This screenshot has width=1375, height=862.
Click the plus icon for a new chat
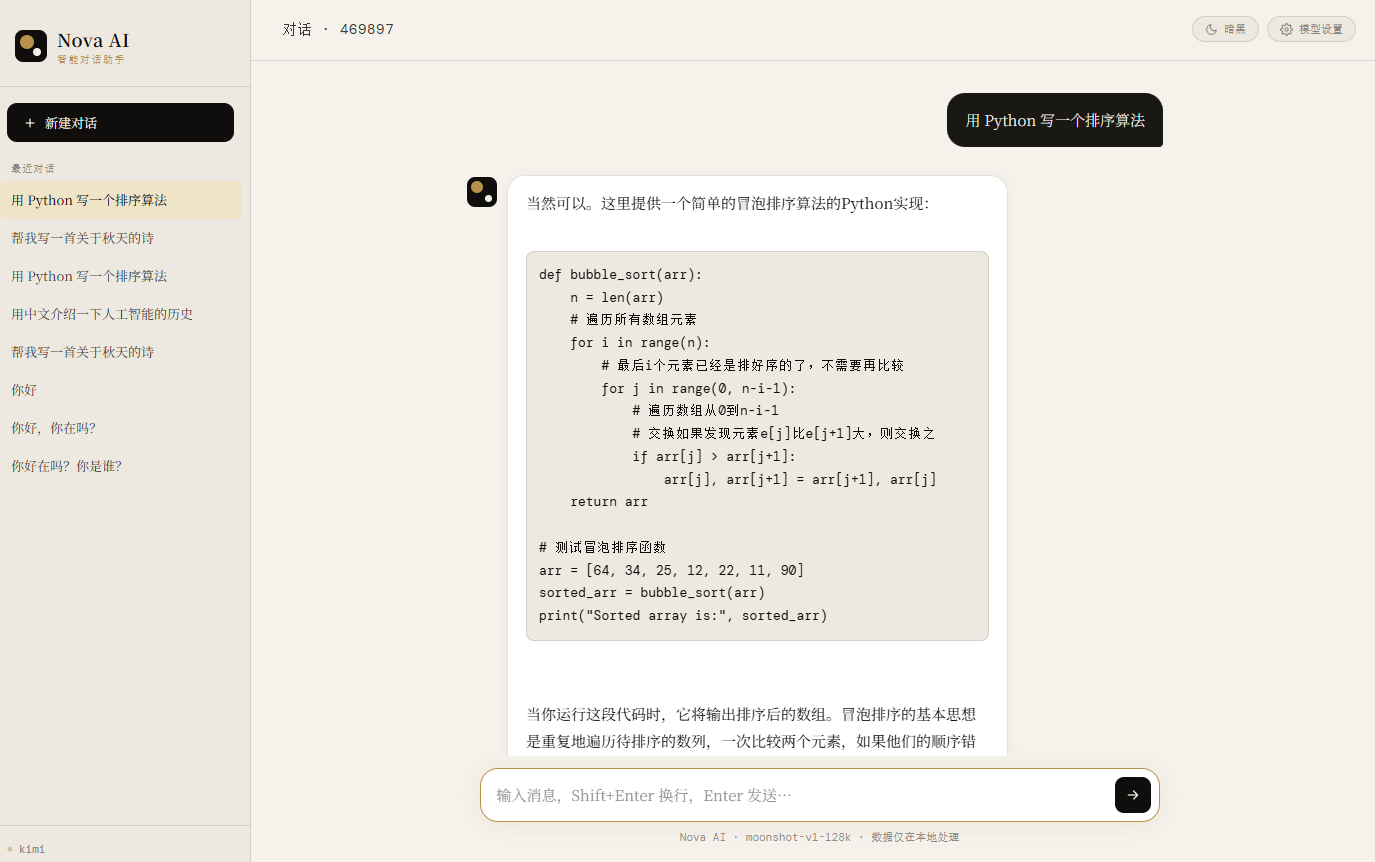point(28,122)
